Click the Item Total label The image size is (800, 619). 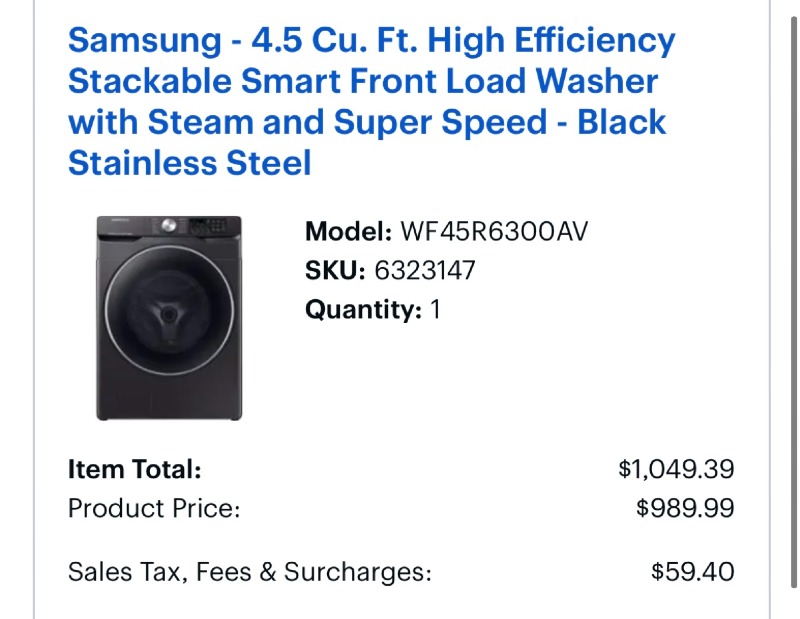(x=134, y=469)
